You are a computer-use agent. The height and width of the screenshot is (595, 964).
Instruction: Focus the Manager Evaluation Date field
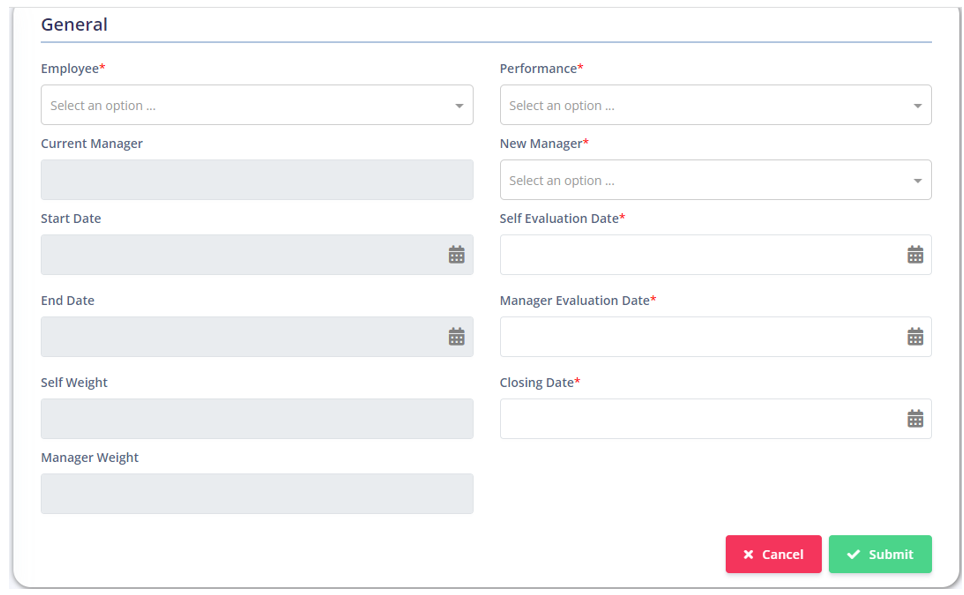[x=716, y=337]
